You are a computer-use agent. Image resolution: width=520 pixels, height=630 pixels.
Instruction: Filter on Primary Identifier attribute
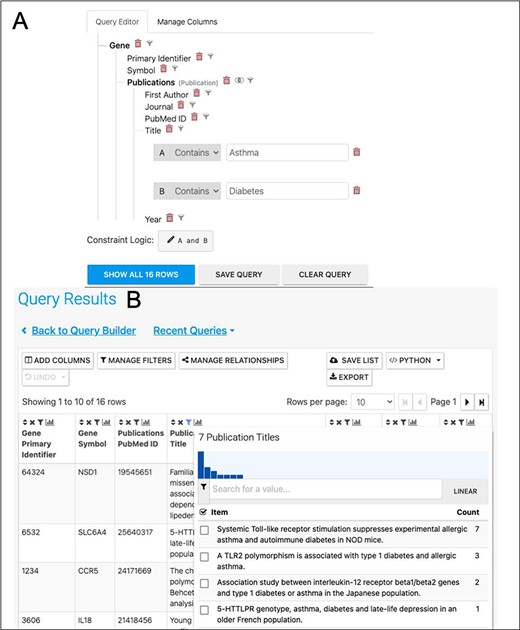pos(210,56)
